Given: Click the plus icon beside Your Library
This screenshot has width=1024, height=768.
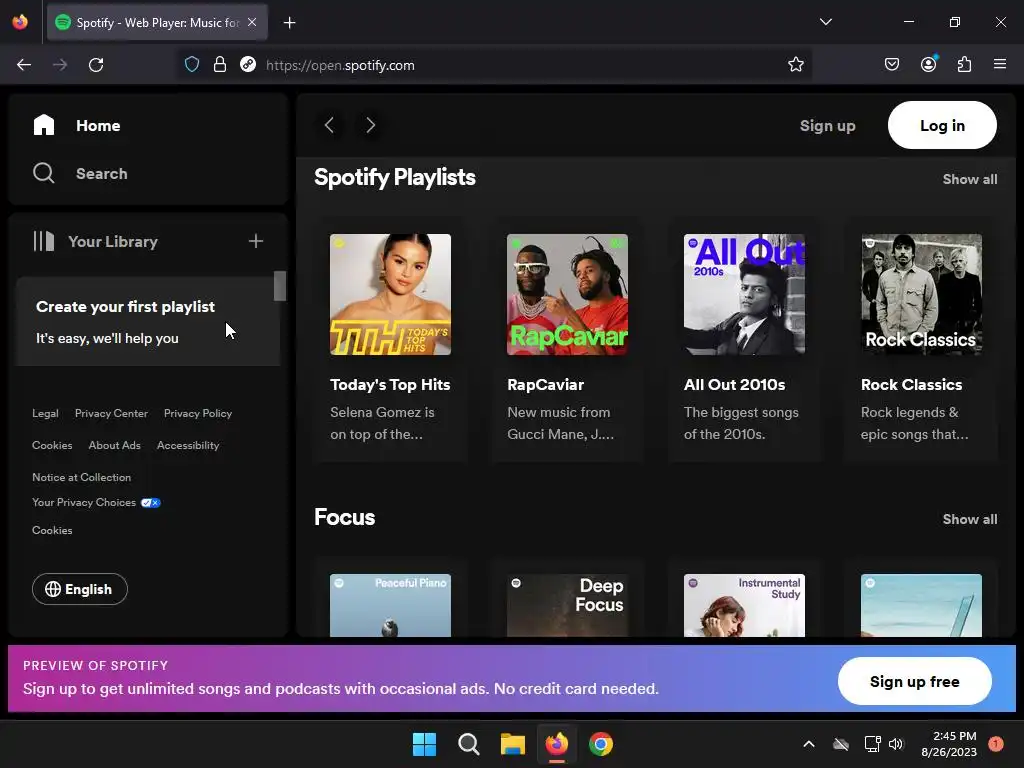Looking at the screenshot, I should tap(256, 241).
